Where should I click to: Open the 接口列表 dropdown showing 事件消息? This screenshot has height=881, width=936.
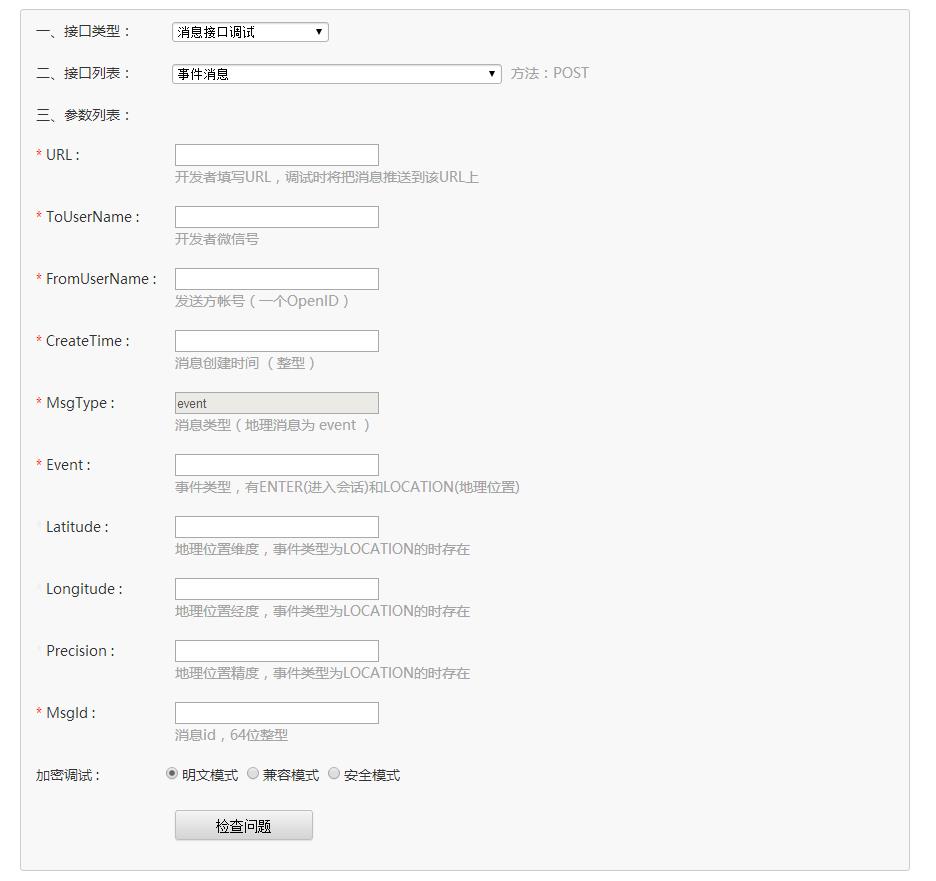335,73
